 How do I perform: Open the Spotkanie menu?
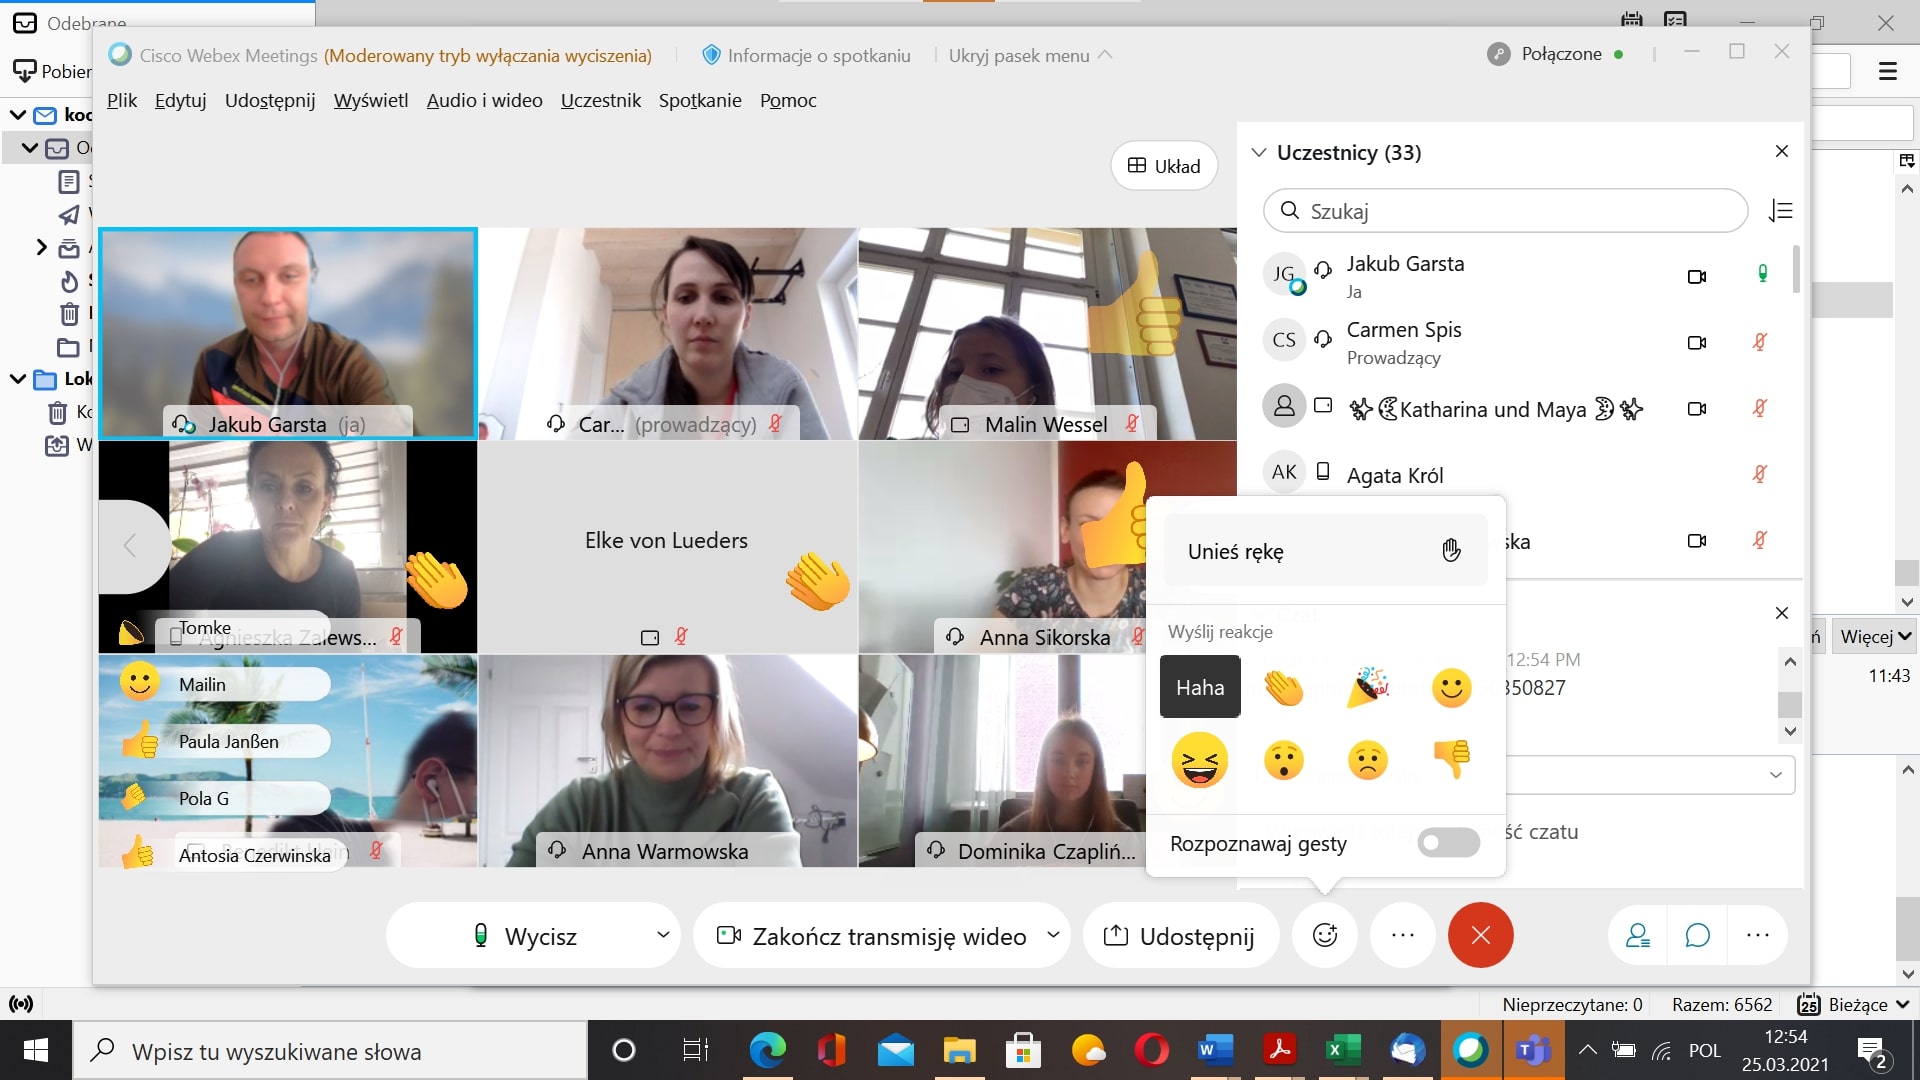tap(700, 100)
